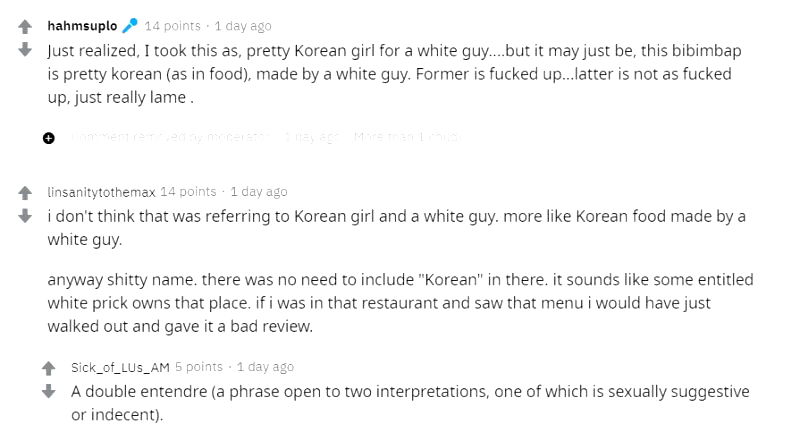Click the microphone flair icon beside hahmsuplo
The width and height of the screenshot is (800, 441).
click(130, 26)
